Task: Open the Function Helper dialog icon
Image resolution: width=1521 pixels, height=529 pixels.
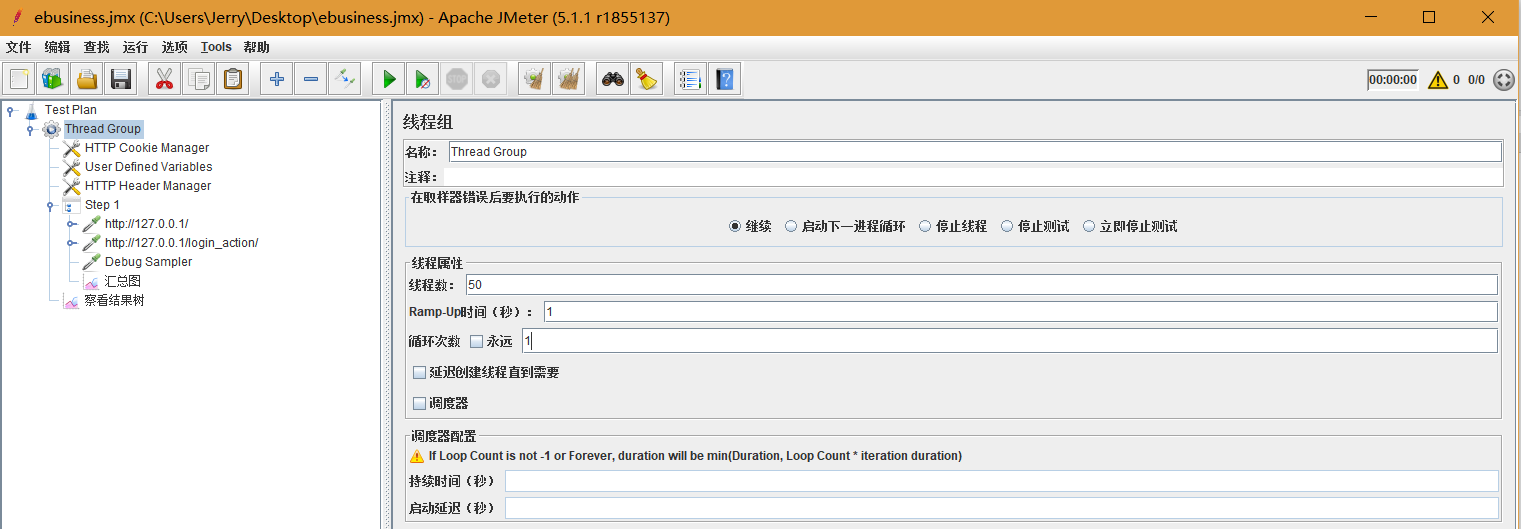Action: (x=690, y=79)
